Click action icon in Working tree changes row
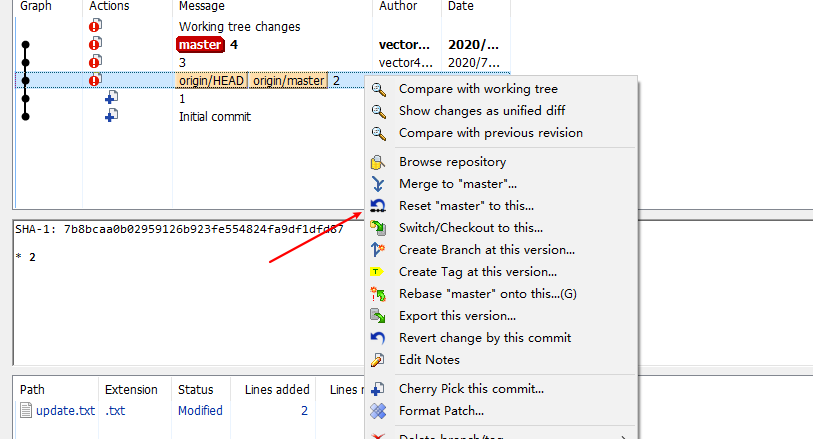This screenshot has width=813, height=439. click(95, 25)
